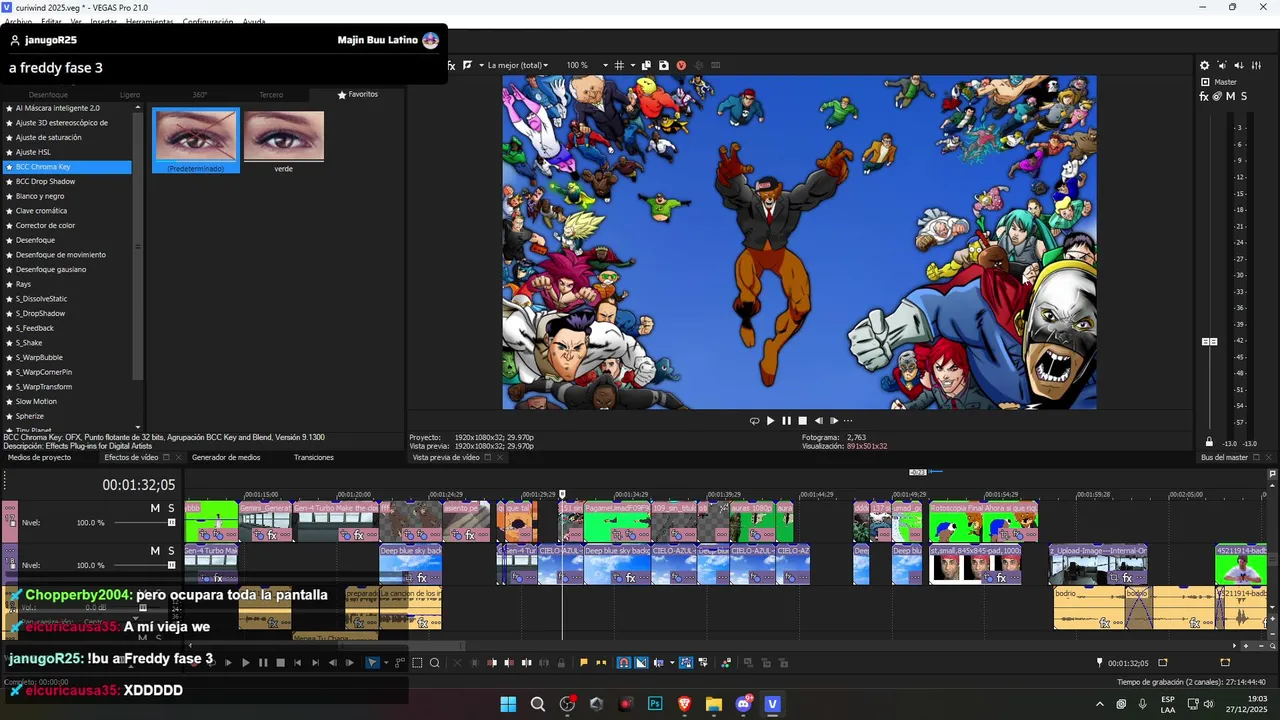Toggle split screen view in preview toolbar
This screenshot has width=1280, height=720.
click(467, 65)
